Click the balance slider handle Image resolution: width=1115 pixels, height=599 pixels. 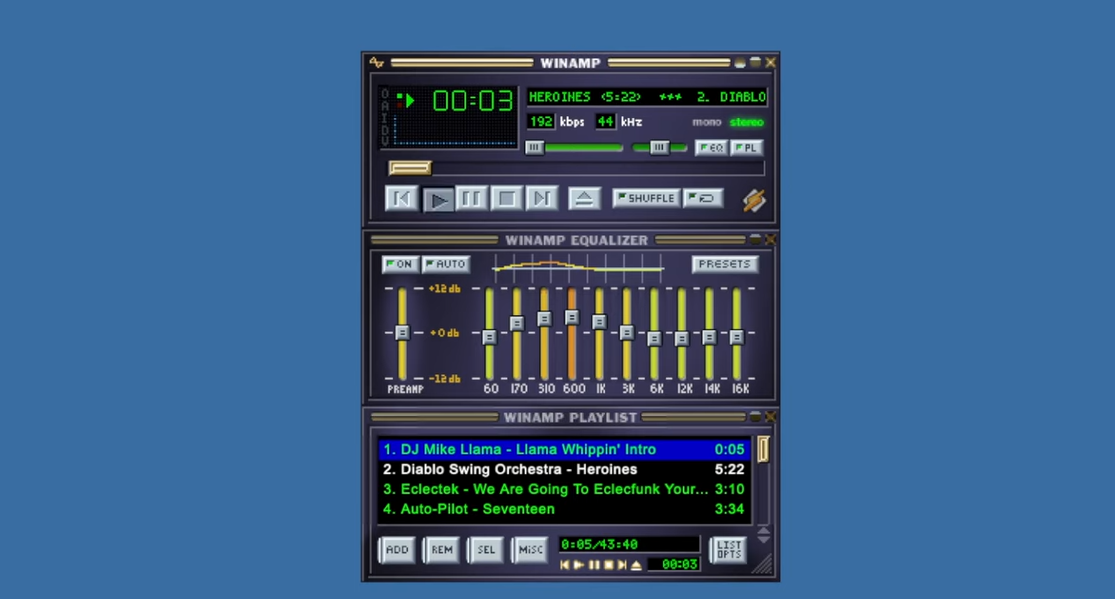[659, 147]
